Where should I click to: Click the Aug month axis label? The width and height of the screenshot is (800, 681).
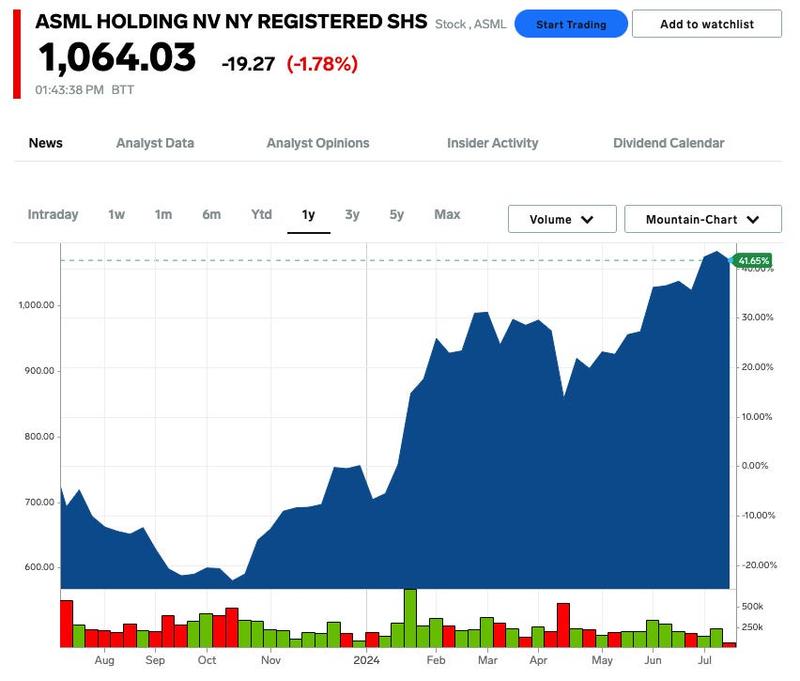[x=105, y=660]
